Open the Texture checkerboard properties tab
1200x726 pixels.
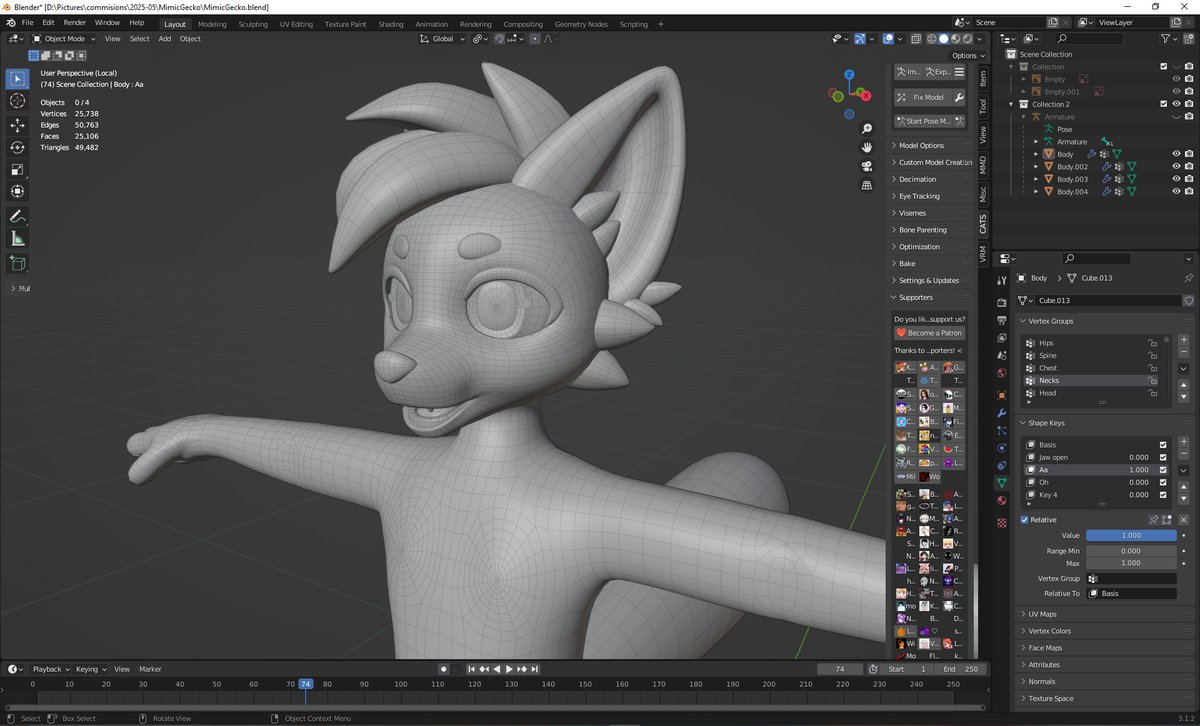[x=1002, y=523]
